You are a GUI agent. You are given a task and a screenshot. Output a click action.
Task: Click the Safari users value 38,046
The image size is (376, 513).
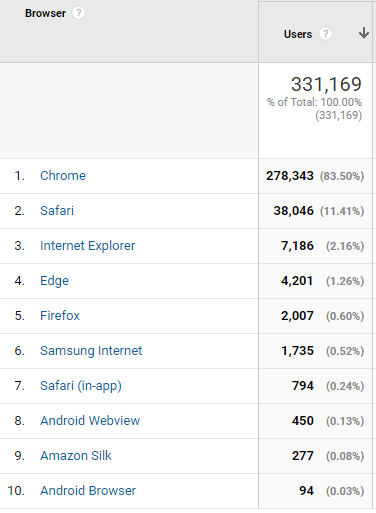[293, 211]
